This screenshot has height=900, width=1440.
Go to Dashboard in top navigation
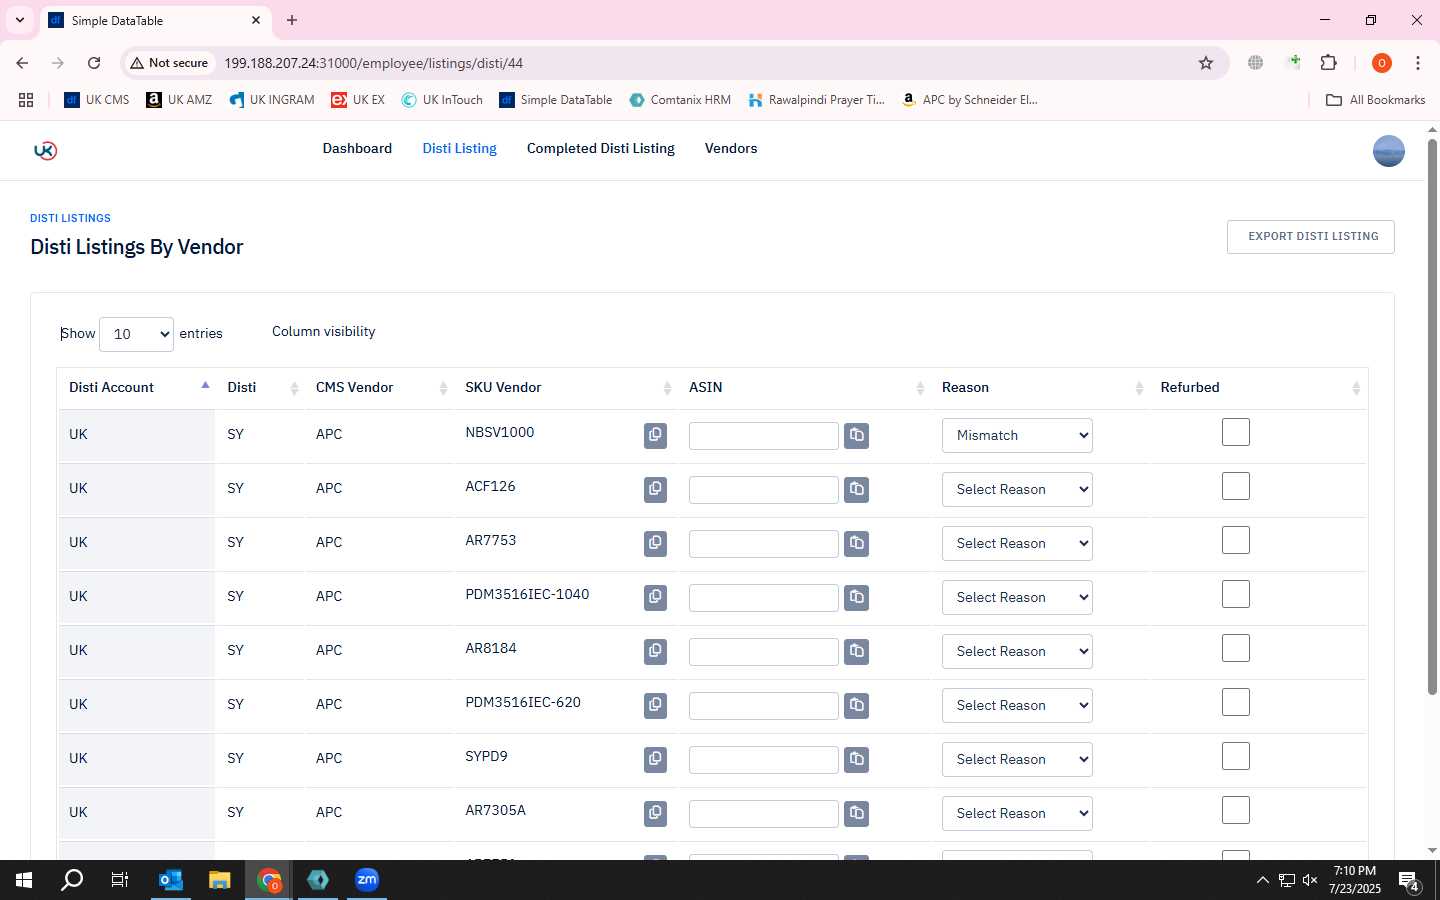tap(357, 148)
